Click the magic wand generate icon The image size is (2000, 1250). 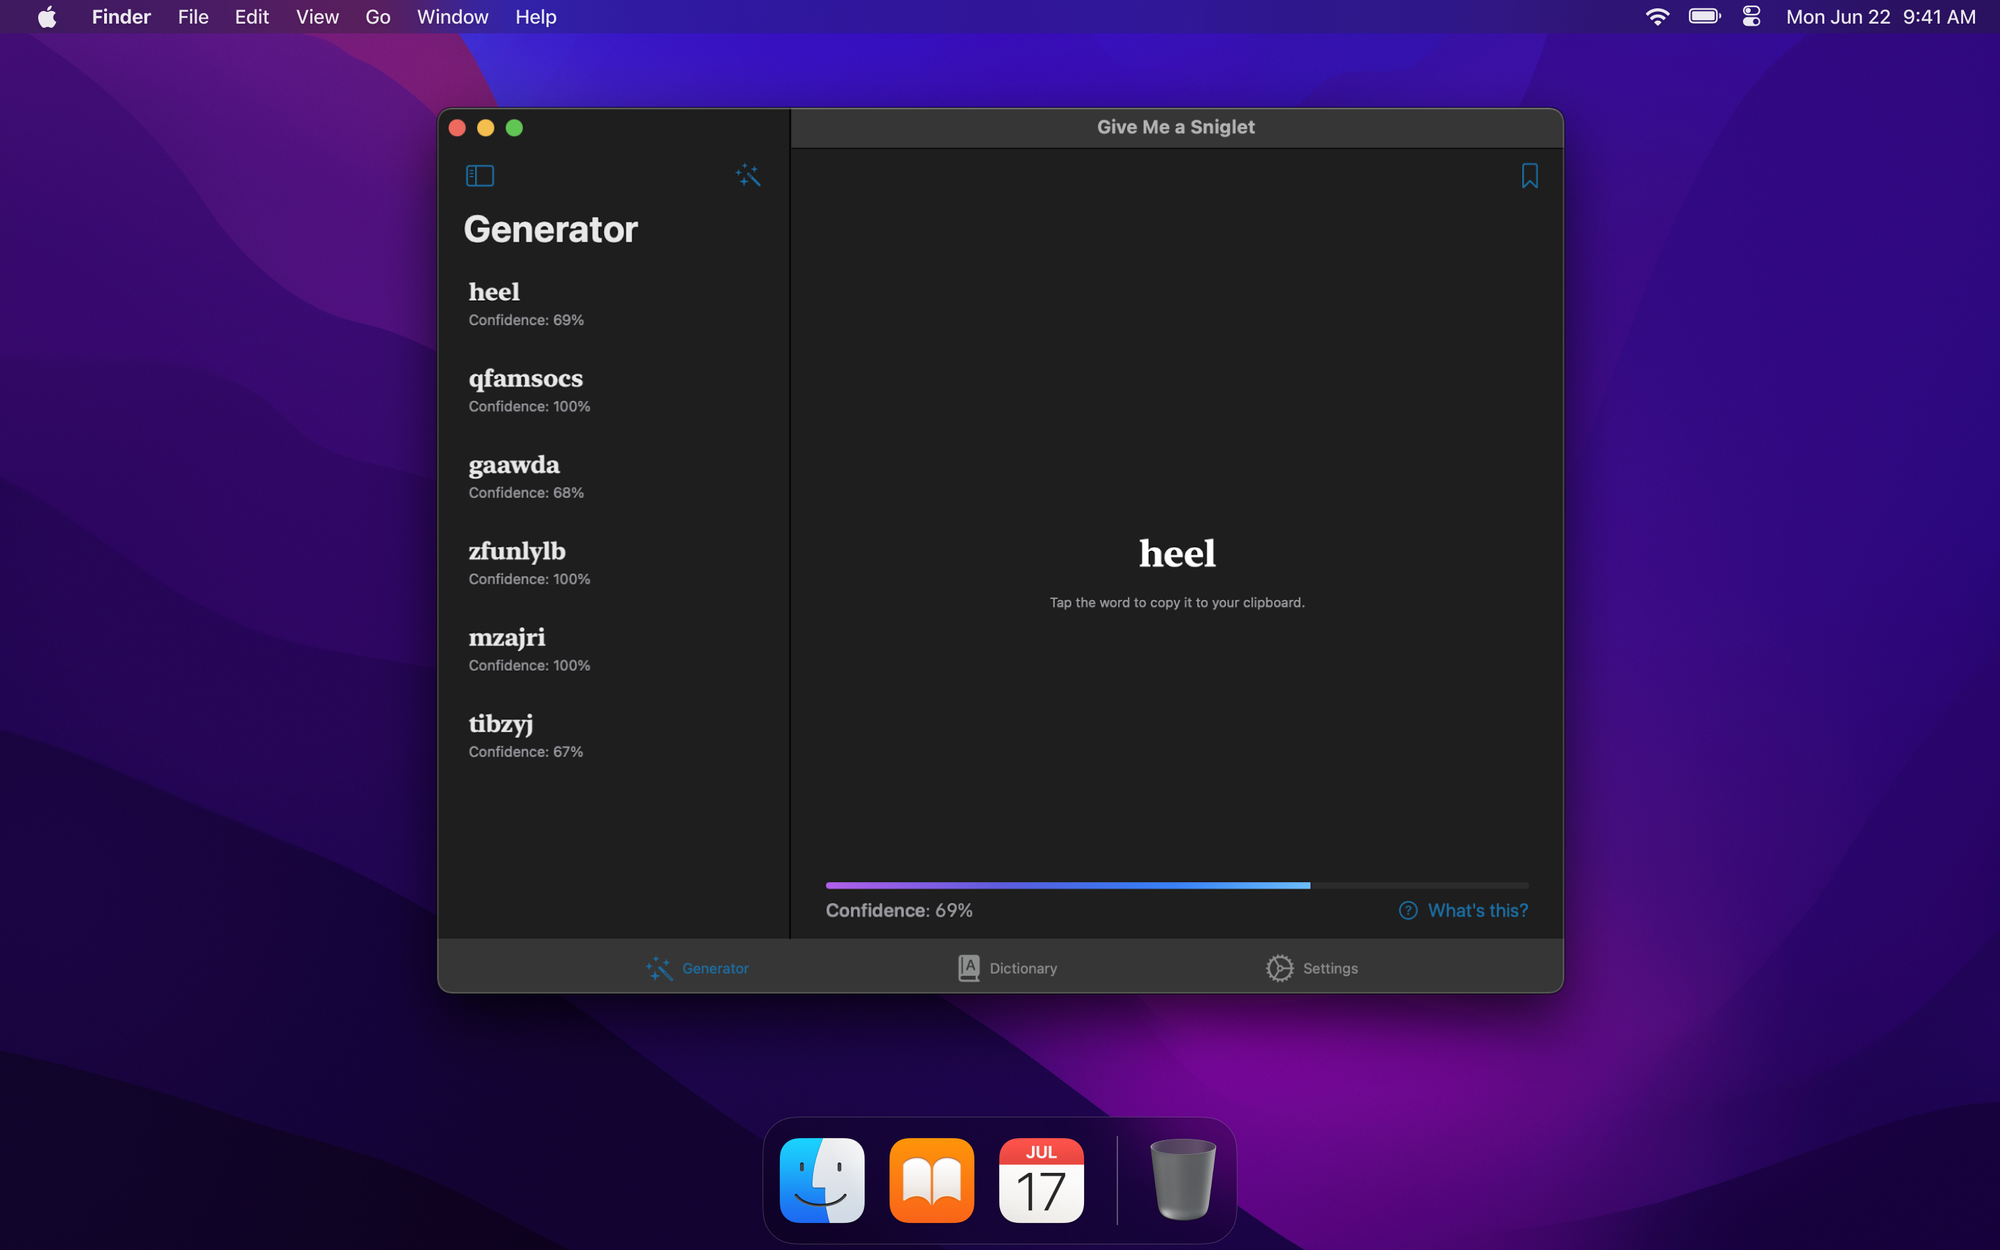pyautogui.click(x=748, y=176)
